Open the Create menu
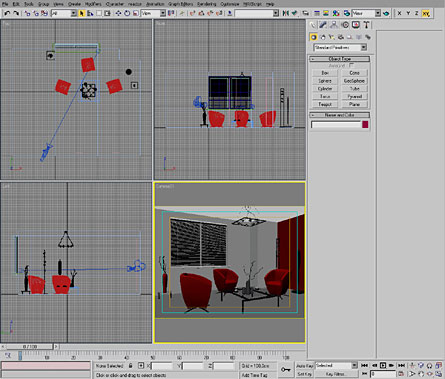 74,4
